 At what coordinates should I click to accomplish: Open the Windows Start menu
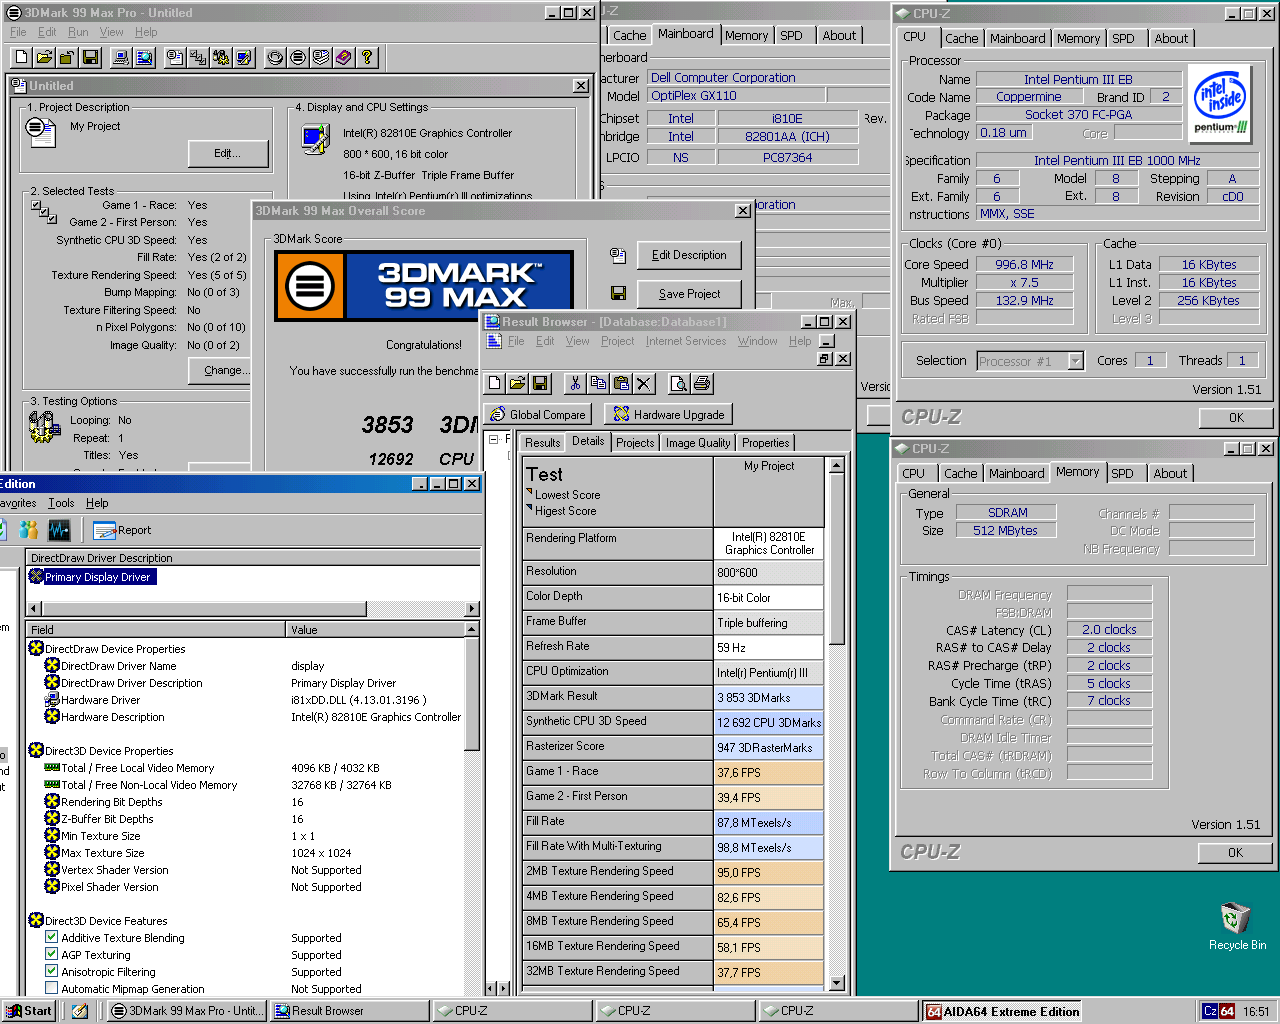tap(28, 1011)
